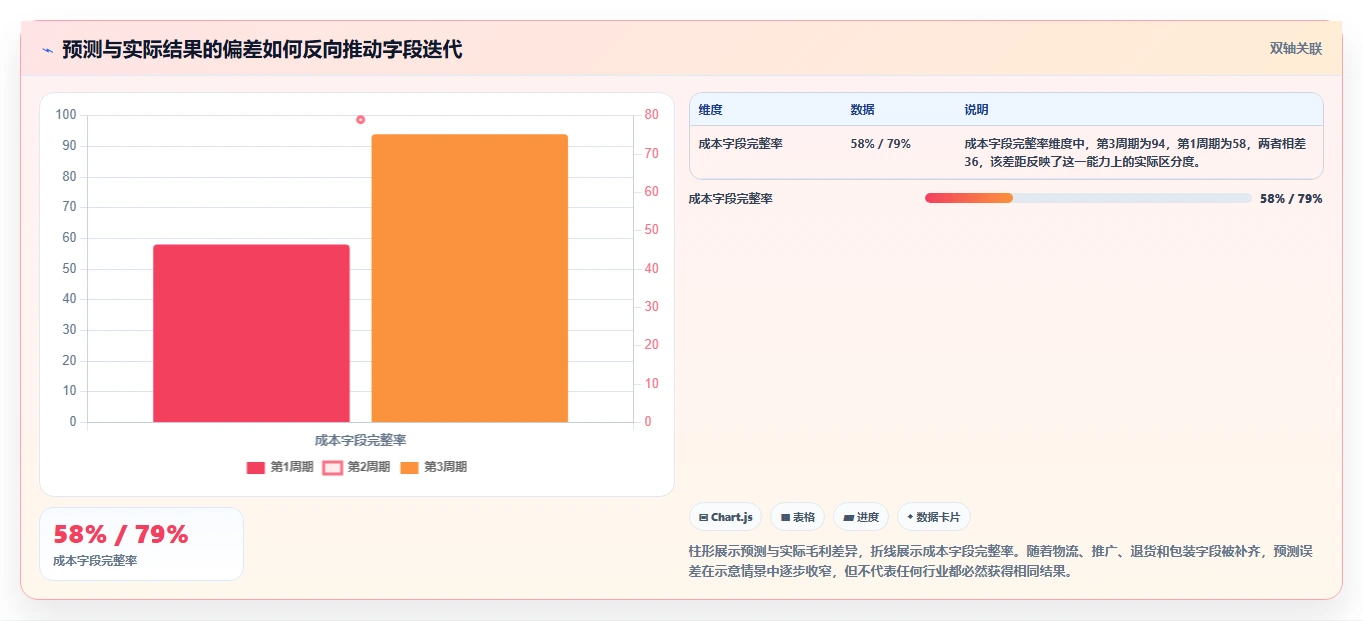
Task: Select the 进度 tag chip
Action: tap(861, 517)
